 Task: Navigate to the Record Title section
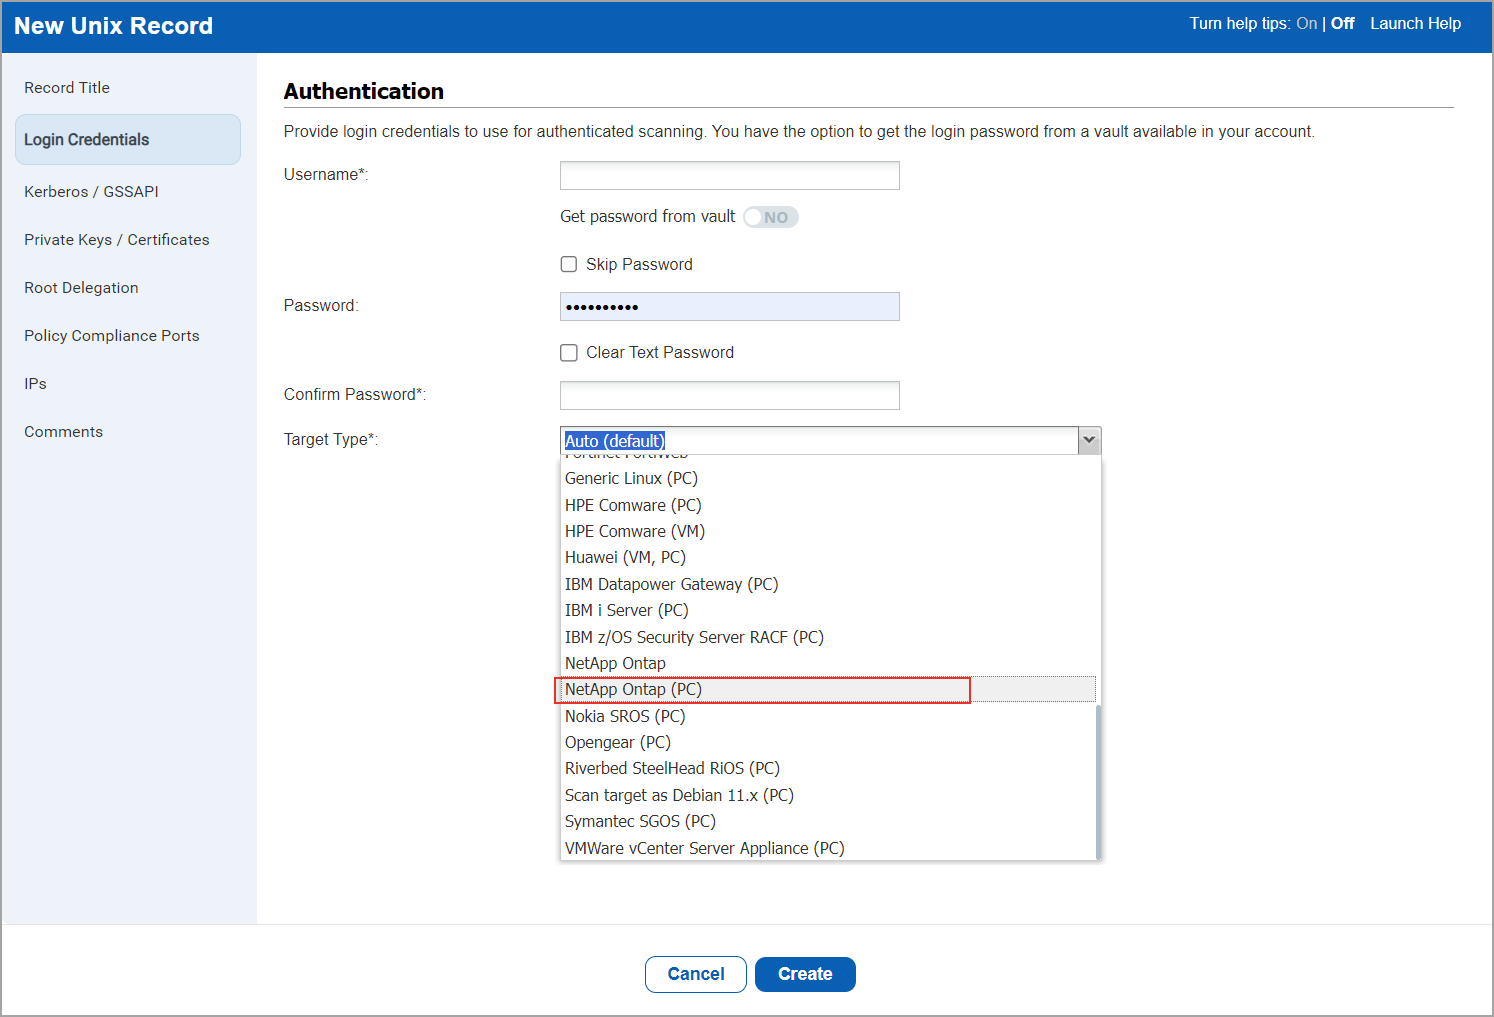(x=67, y=87)
